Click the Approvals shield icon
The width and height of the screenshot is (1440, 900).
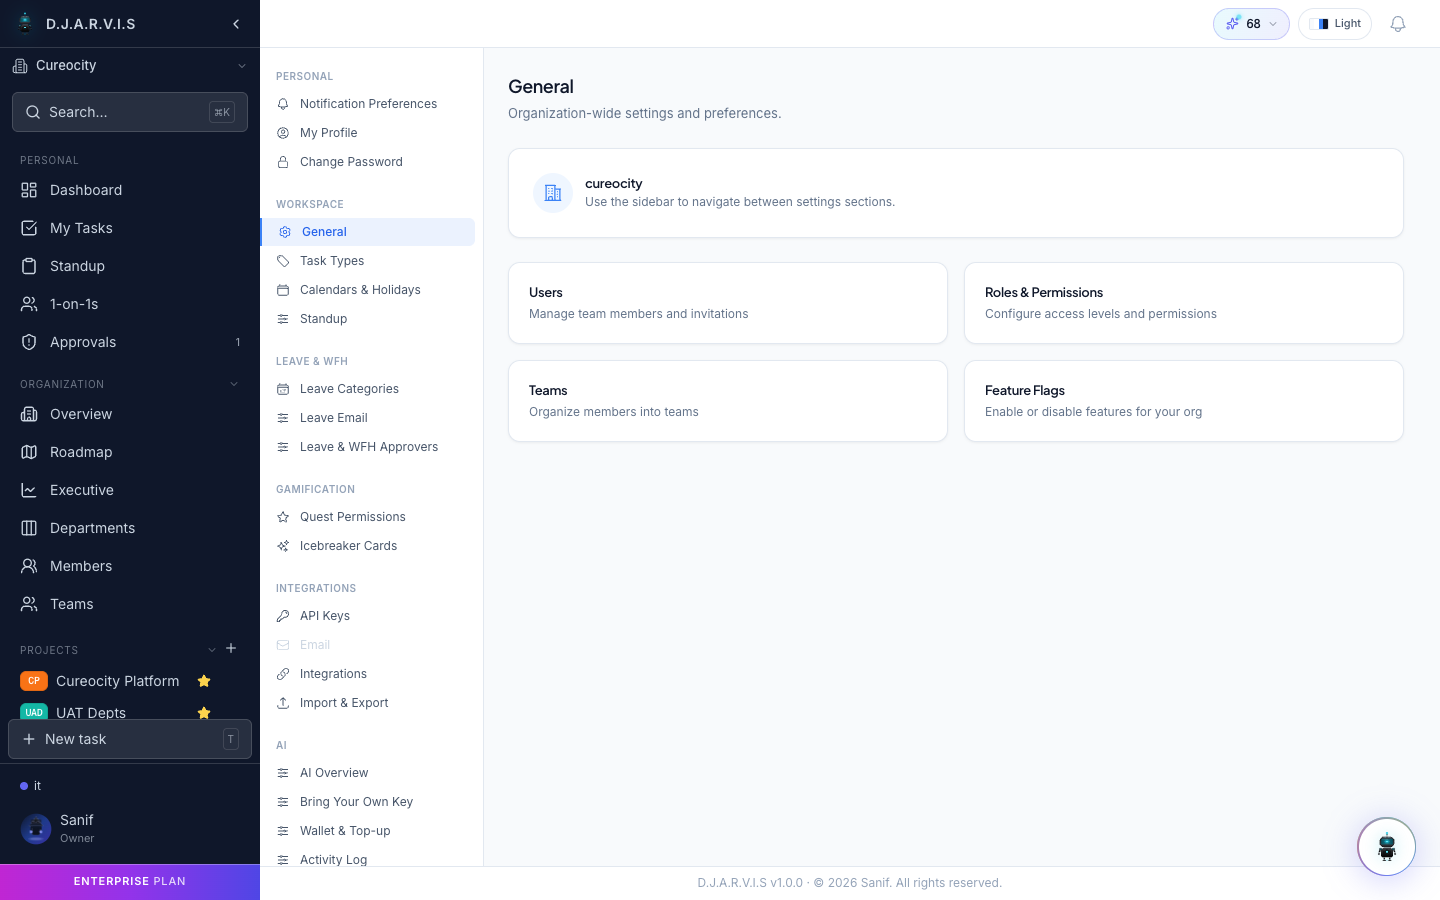tap(29, 342)
